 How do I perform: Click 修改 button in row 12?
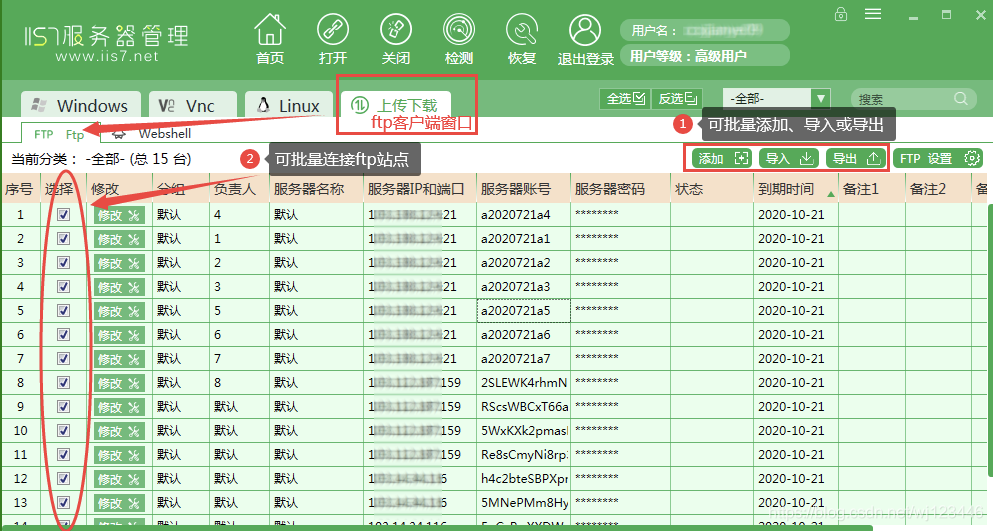coord(119,480)
